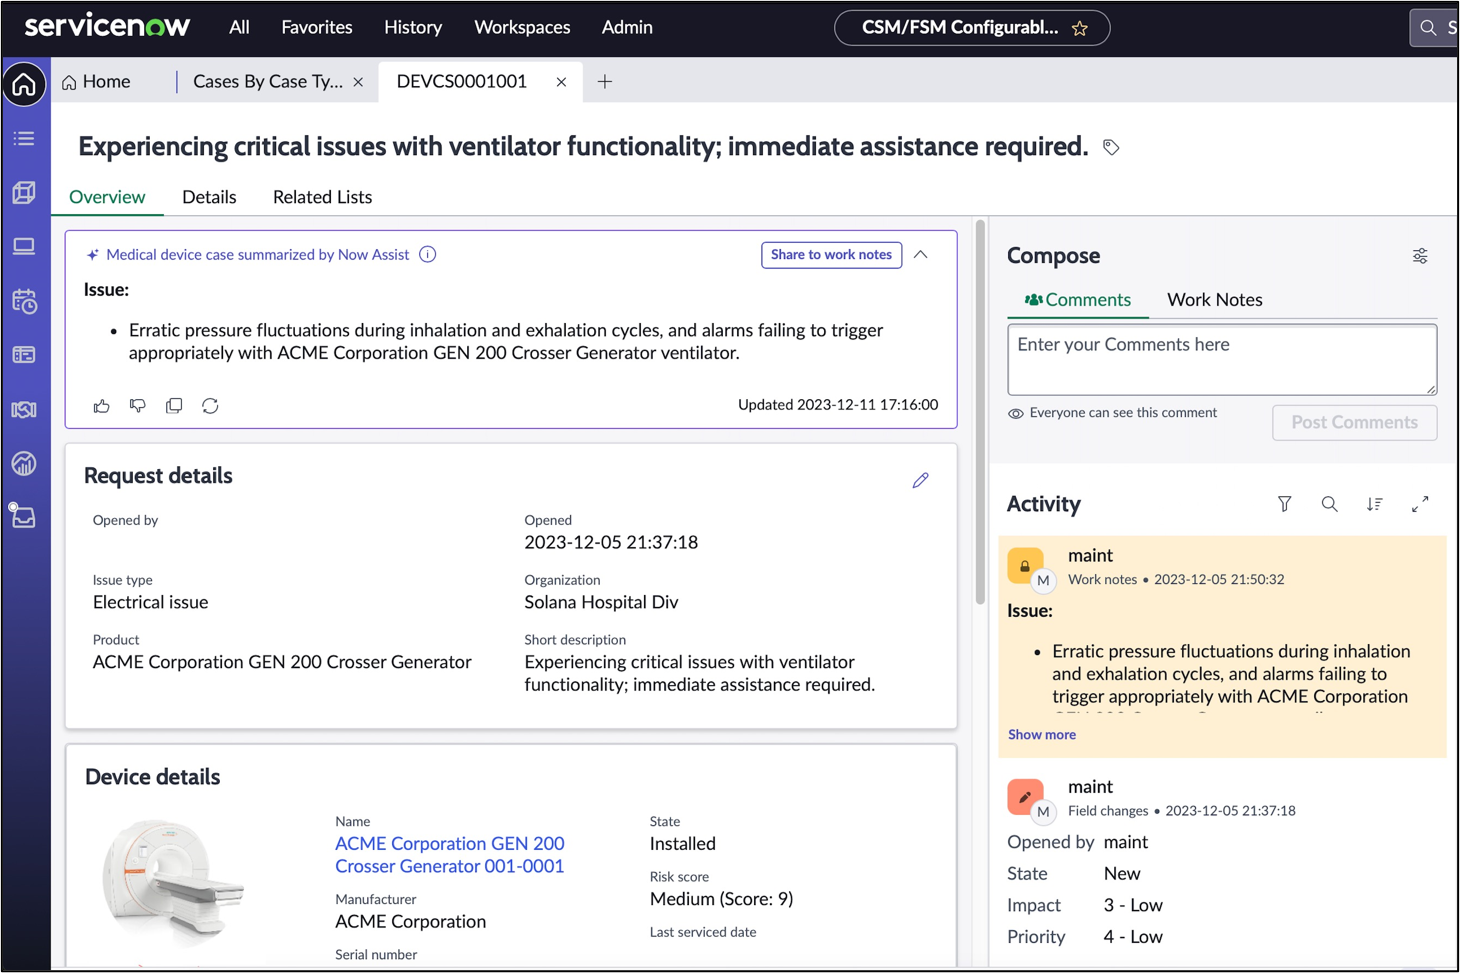Image resolution: width=1460 pixels, height=973 pixels.
Task: Switch to Cases By Case Type tab
Action: pos(267,82)
